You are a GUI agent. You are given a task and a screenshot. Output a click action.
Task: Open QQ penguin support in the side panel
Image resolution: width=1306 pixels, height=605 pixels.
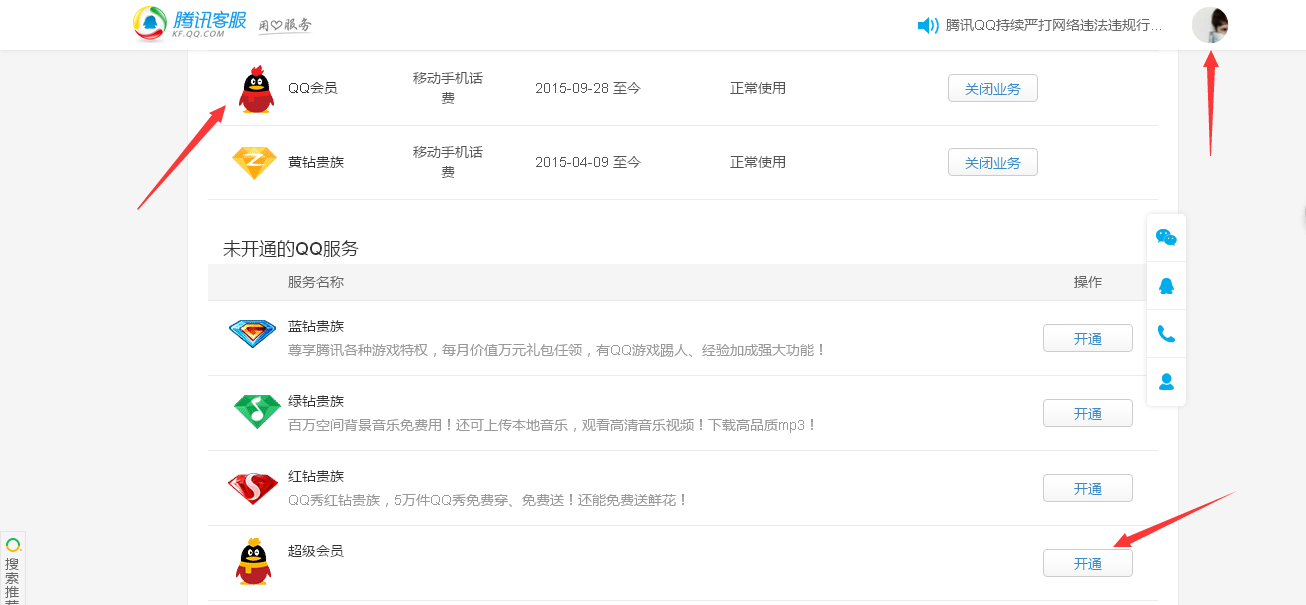pyautogui.click(x=1166, y=286)
